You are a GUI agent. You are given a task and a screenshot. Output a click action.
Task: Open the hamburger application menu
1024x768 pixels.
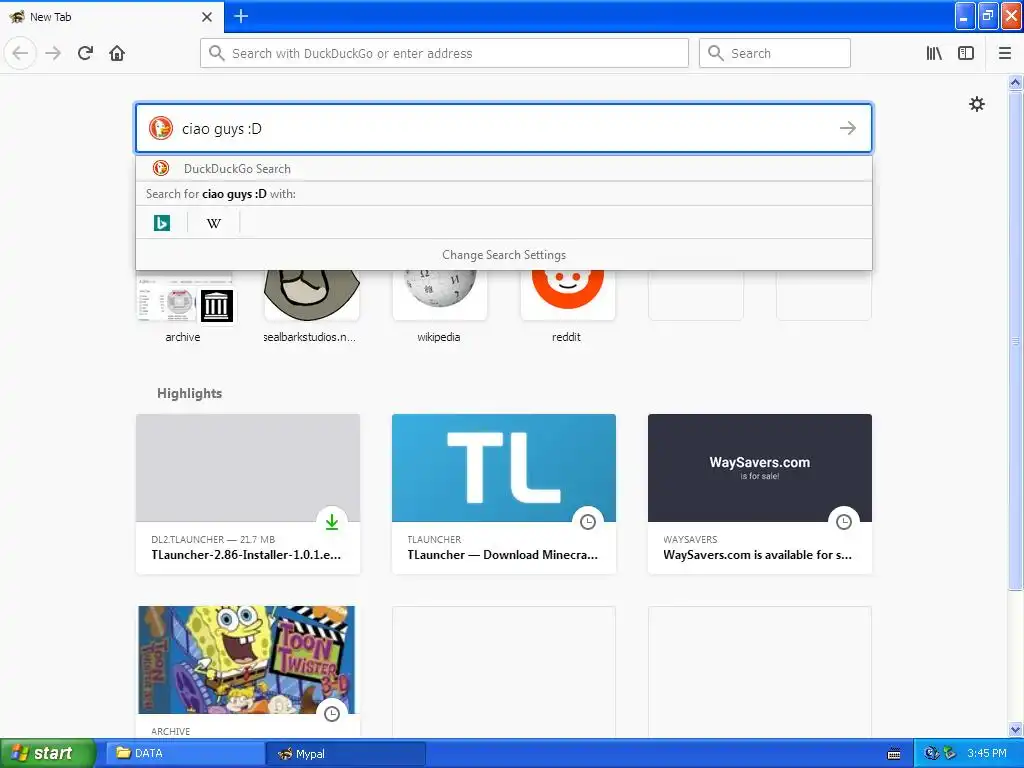[x=1004, y=54]
